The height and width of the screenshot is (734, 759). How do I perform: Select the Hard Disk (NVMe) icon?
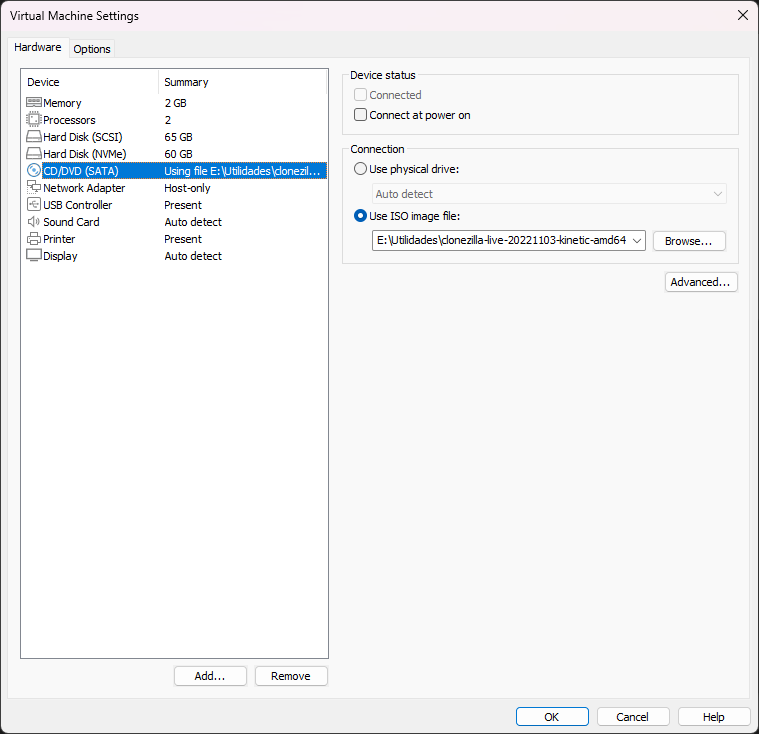33,154
